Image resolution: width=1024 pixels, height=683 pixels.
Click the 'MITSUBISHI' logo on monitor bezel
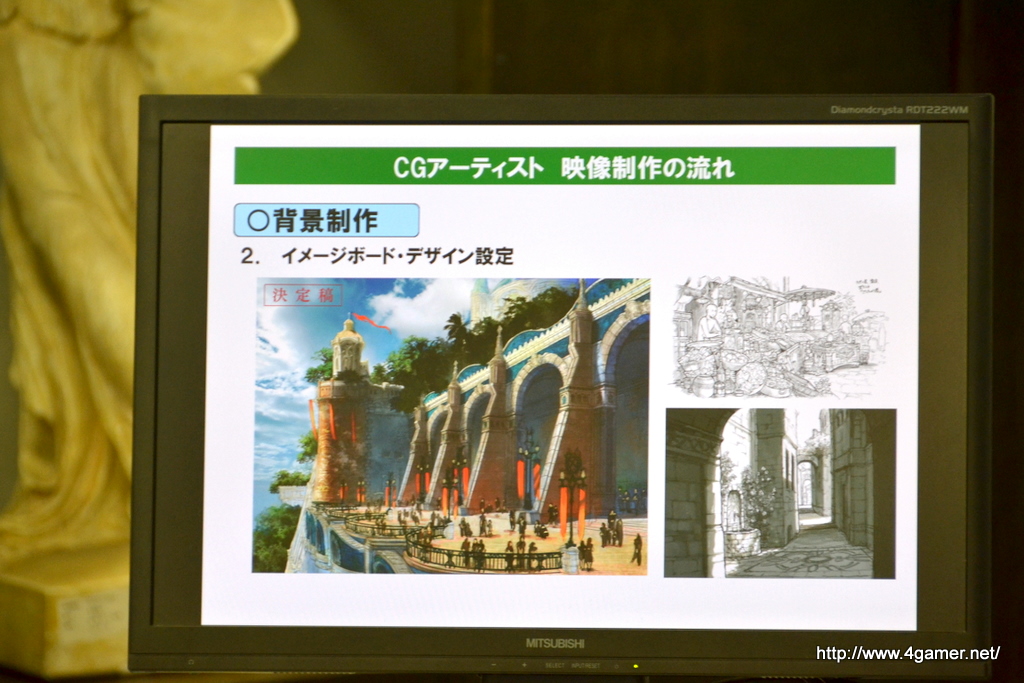click(x=555, y=643)
